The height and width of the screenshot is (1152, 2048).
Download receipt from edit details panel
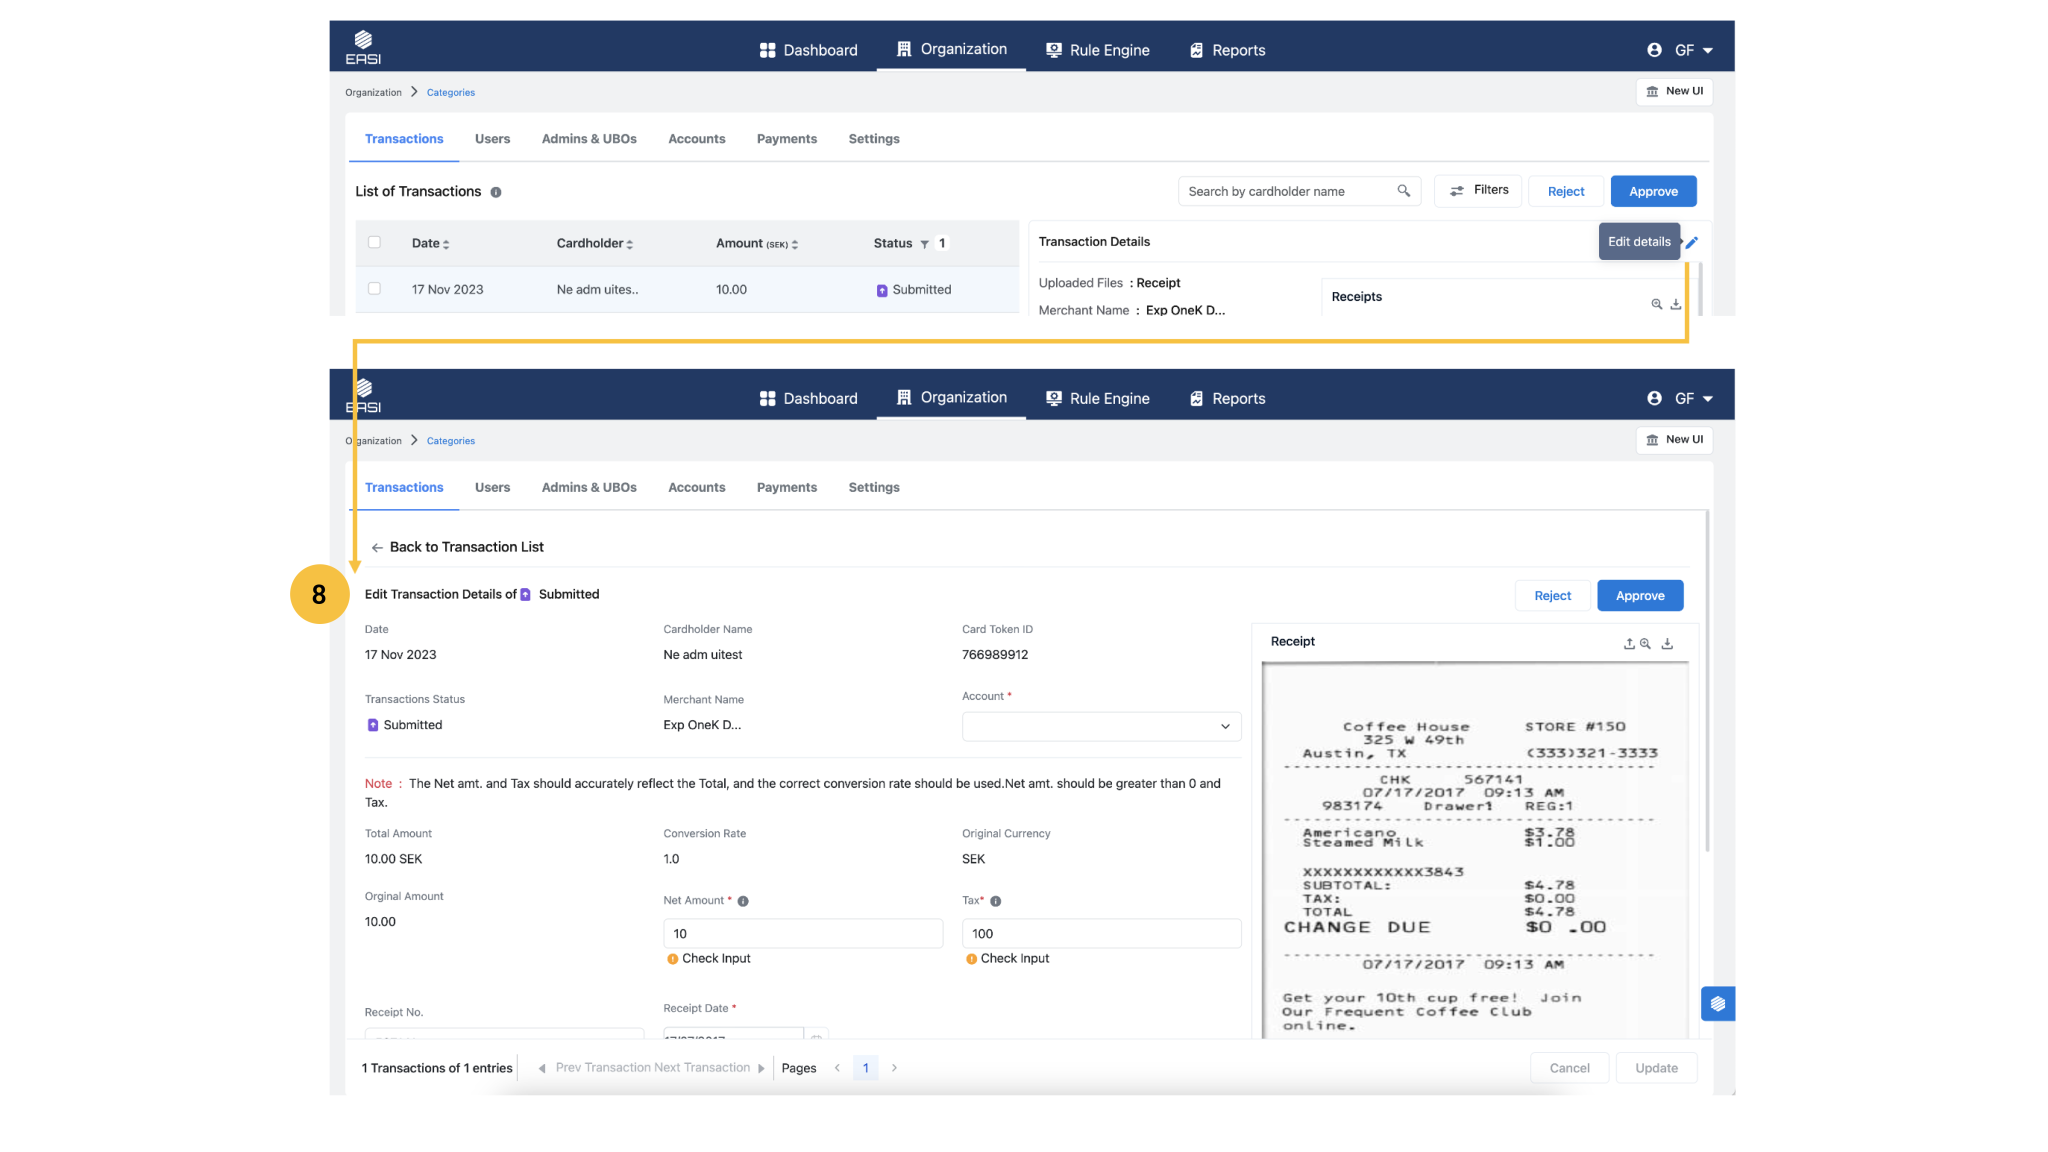click(x=1667, y=644)
